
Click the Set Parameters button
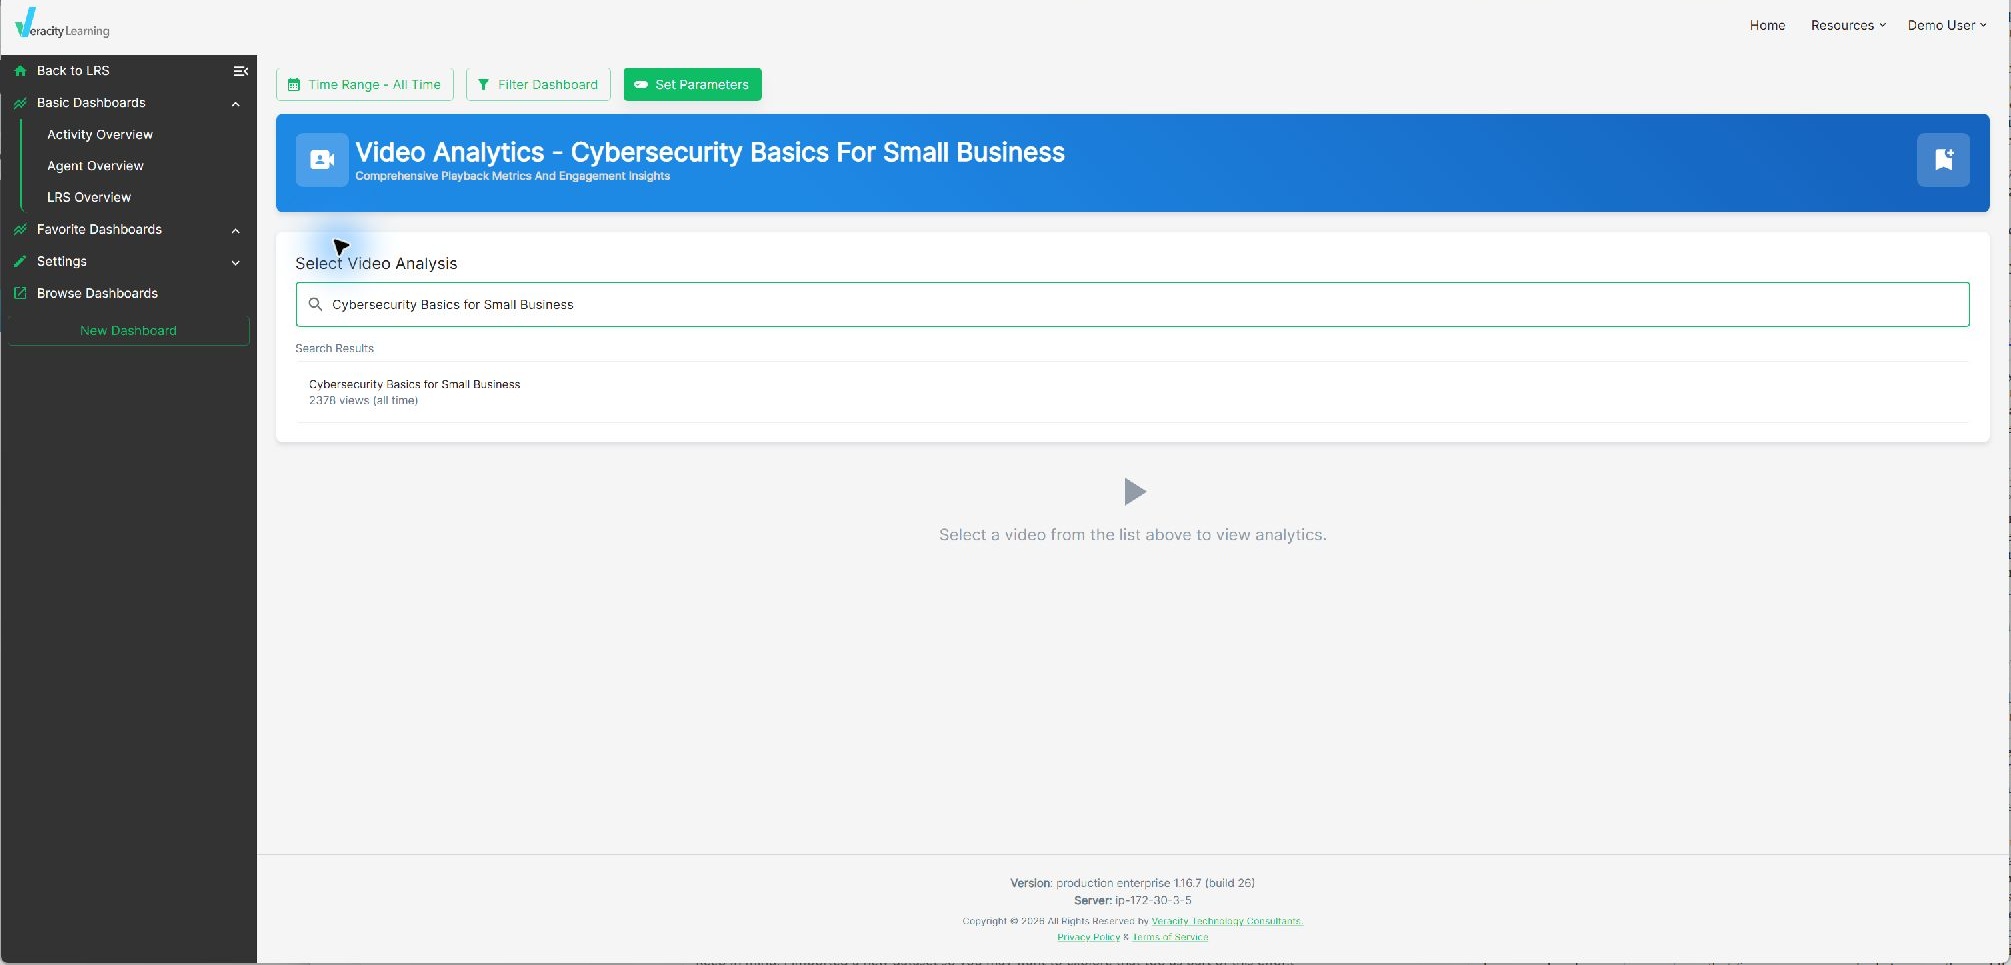pyautogui.click(x=693, y=85)
